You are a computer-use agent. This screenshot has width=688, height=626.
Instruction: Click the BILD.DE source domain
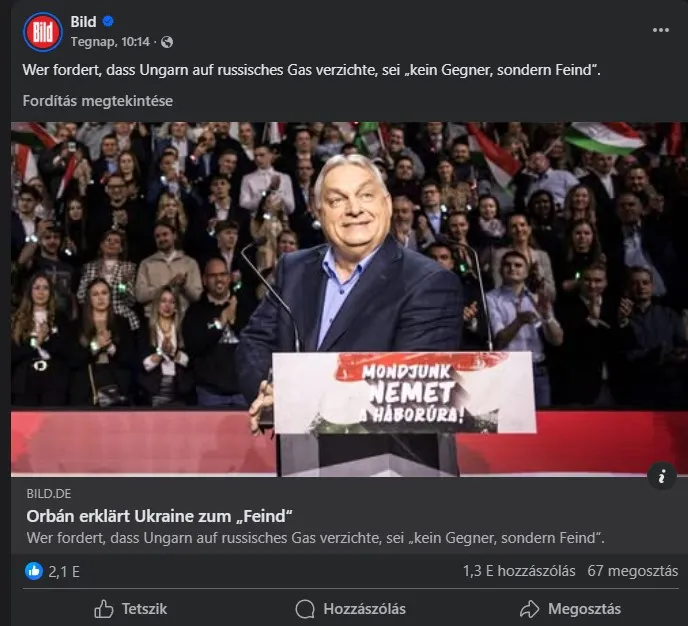pyautogui.click(x=50, y=494)
